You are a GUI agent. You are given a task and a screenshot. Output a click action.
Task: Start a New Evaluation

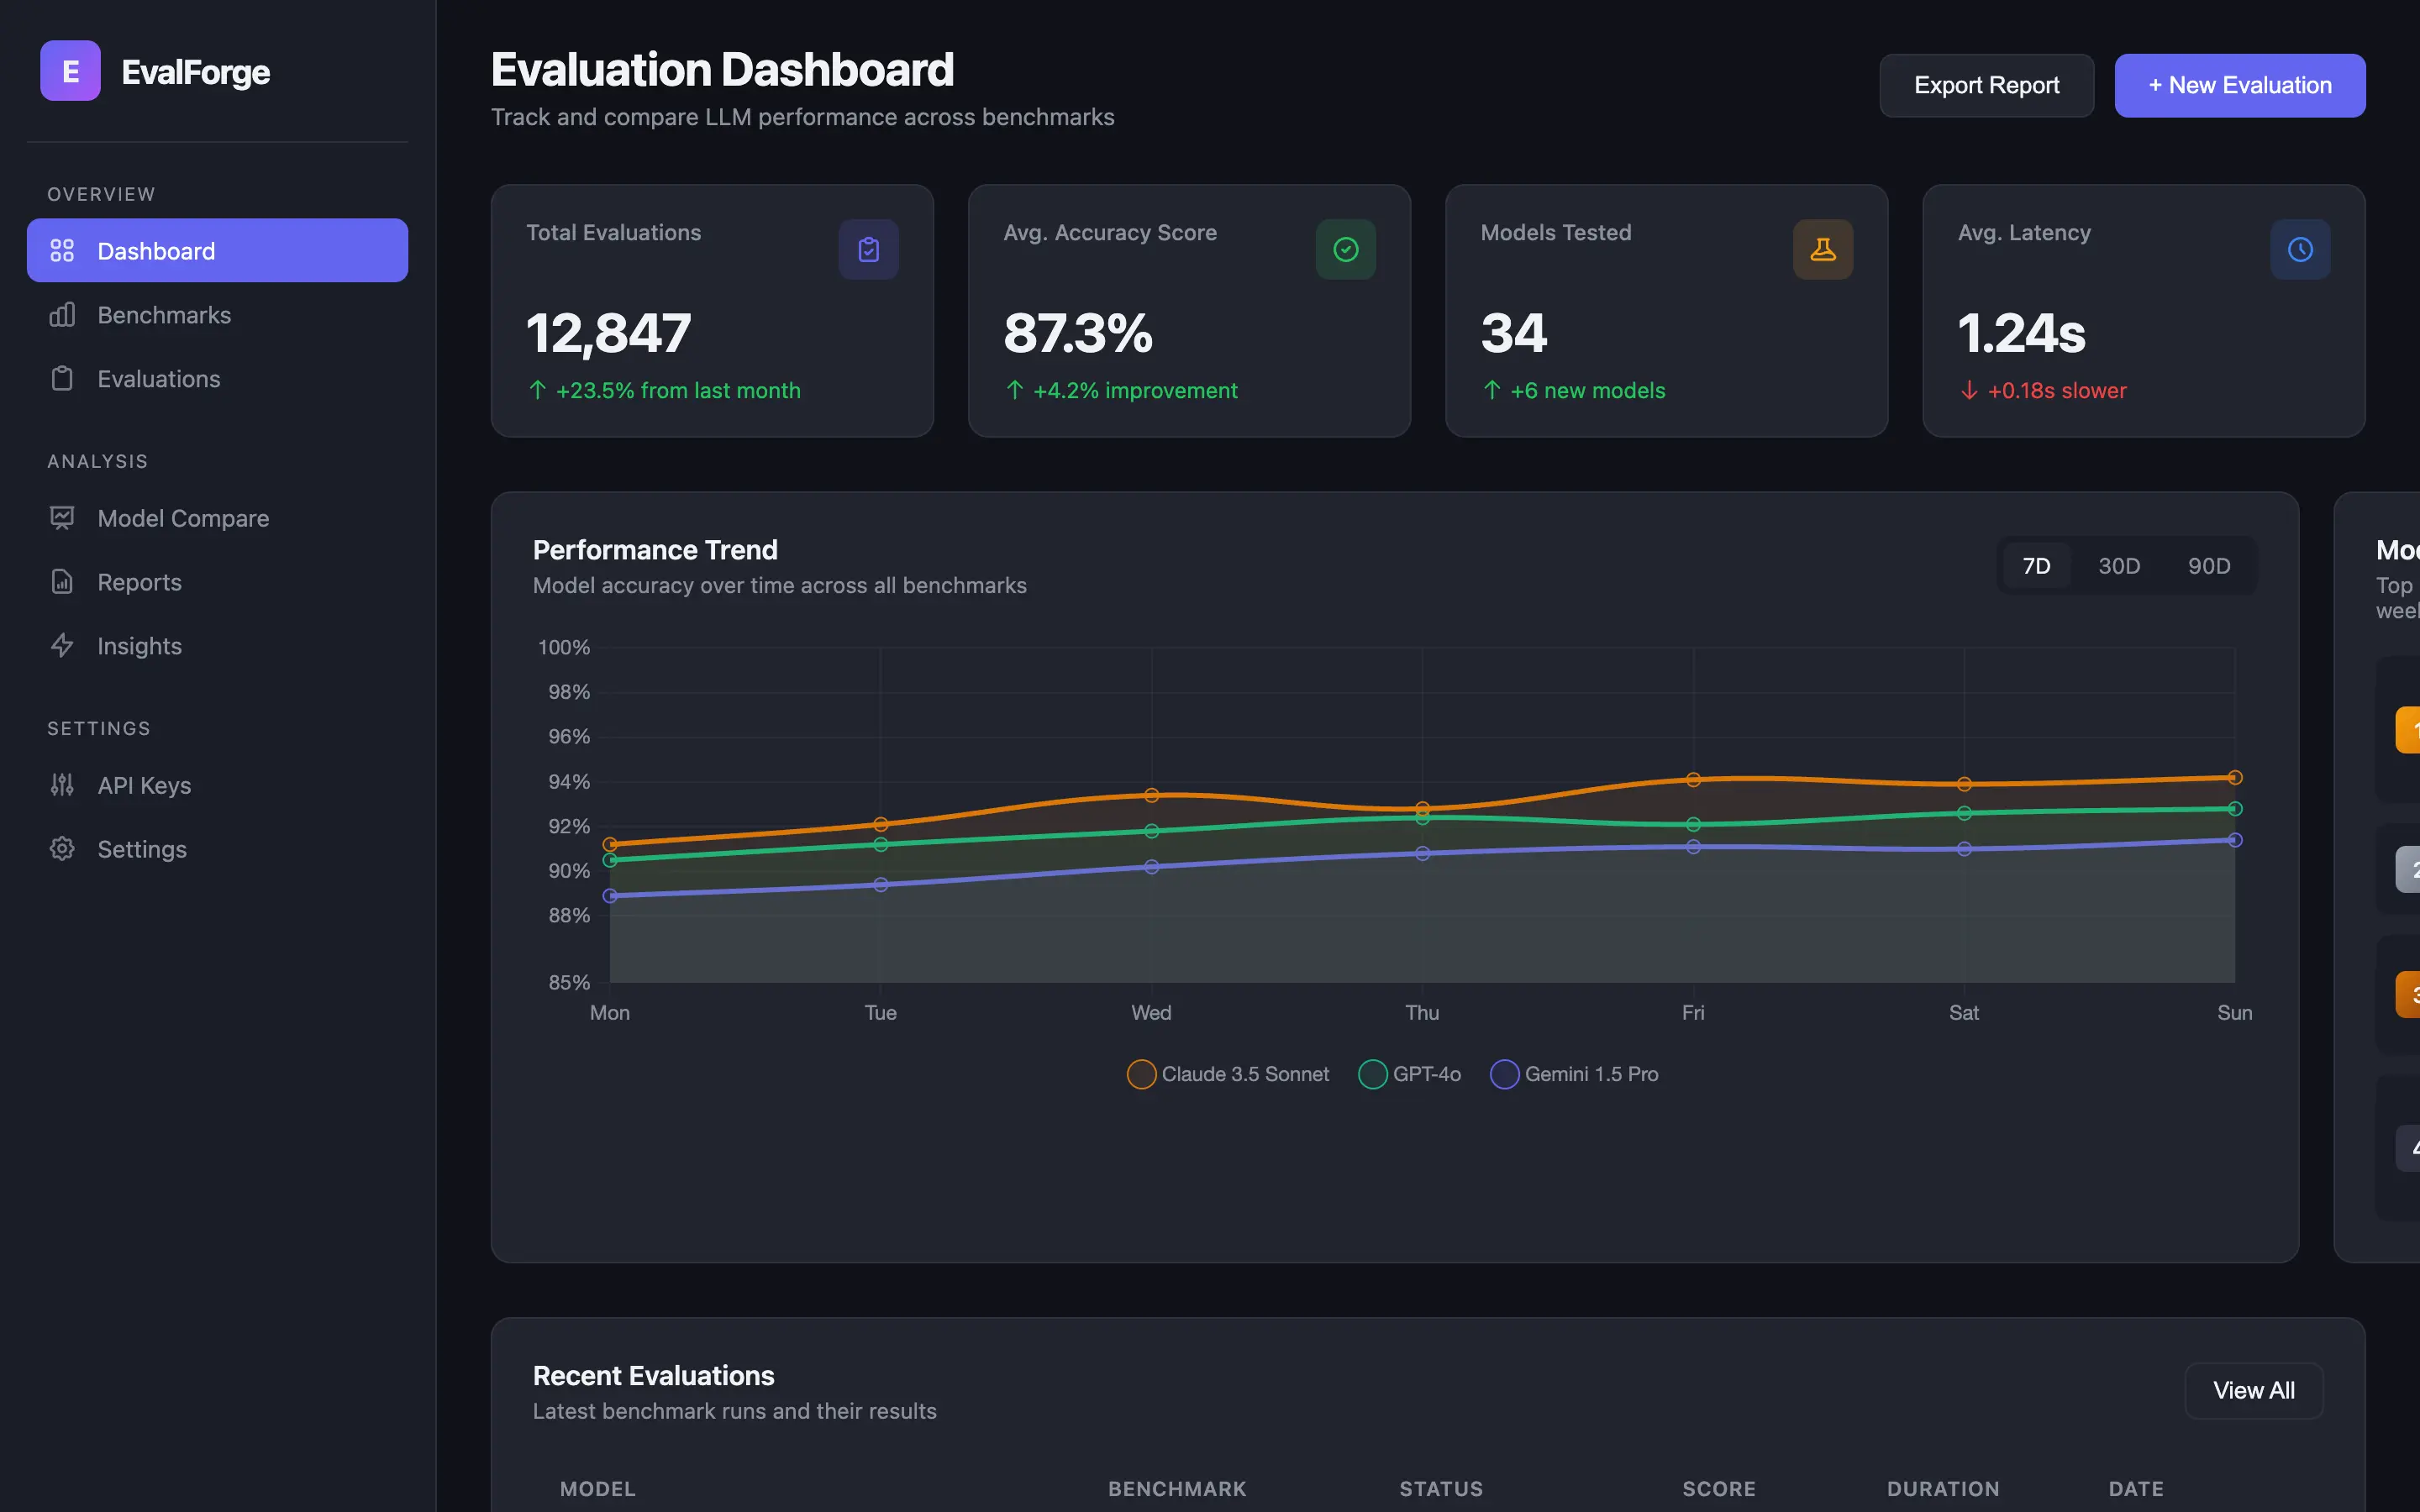(x=2240, y=86)
